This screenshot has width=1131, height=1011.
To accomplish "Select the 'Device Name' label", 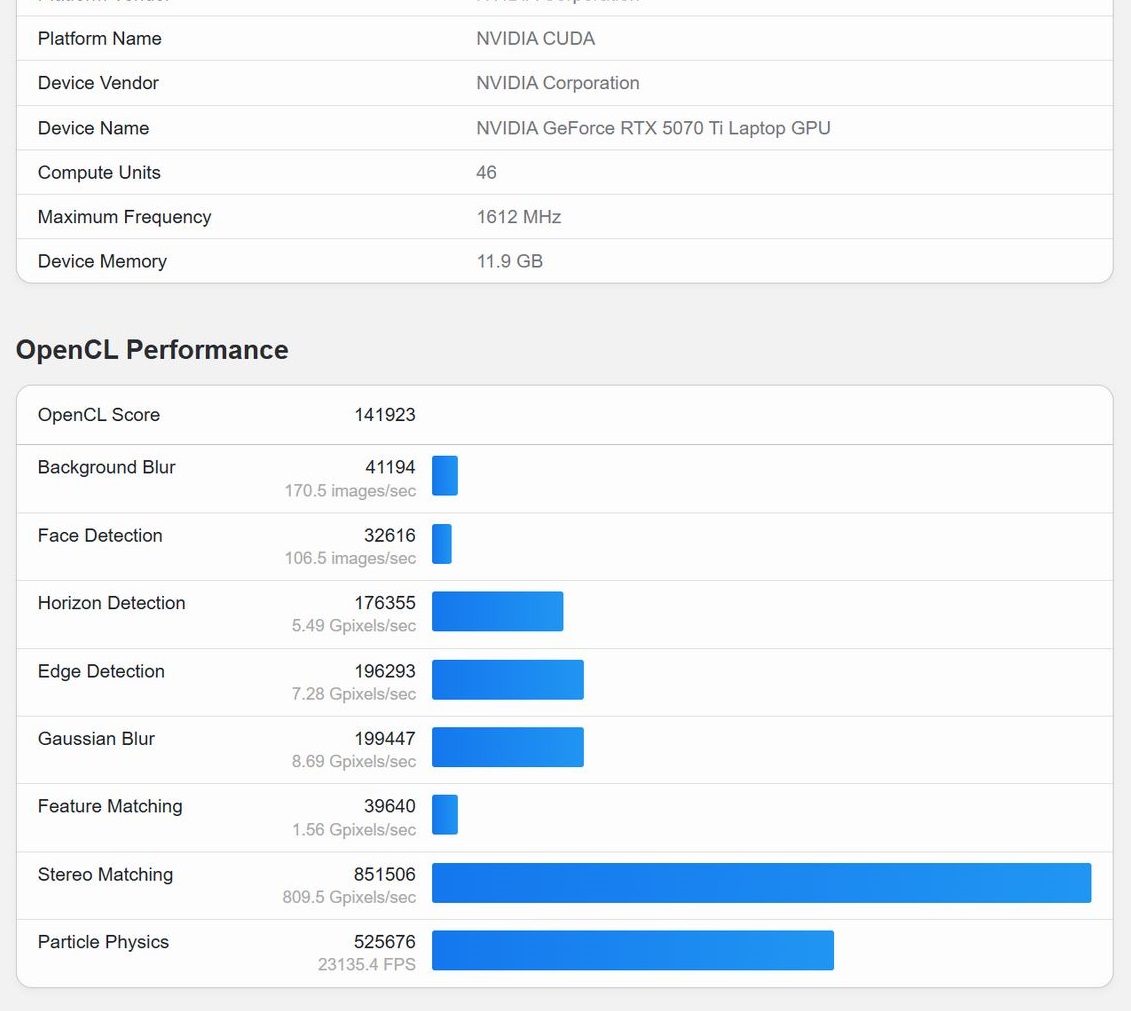I will (93, 128).
